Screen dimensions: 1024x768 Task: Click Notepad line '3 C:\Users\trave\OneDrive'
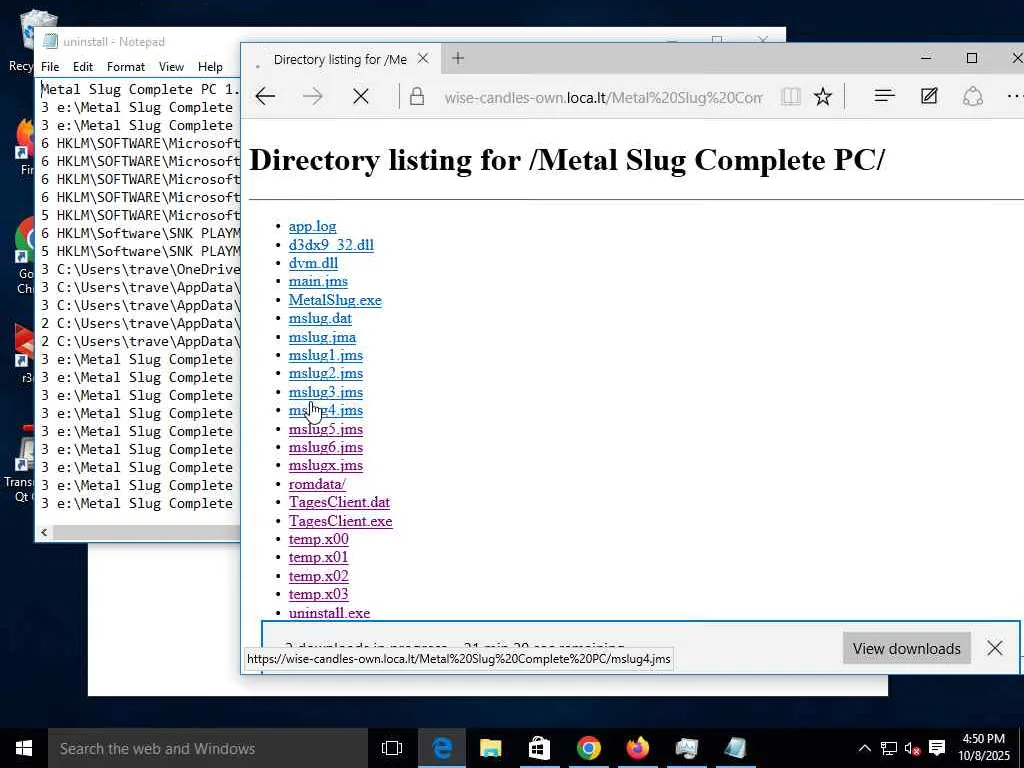140,269
